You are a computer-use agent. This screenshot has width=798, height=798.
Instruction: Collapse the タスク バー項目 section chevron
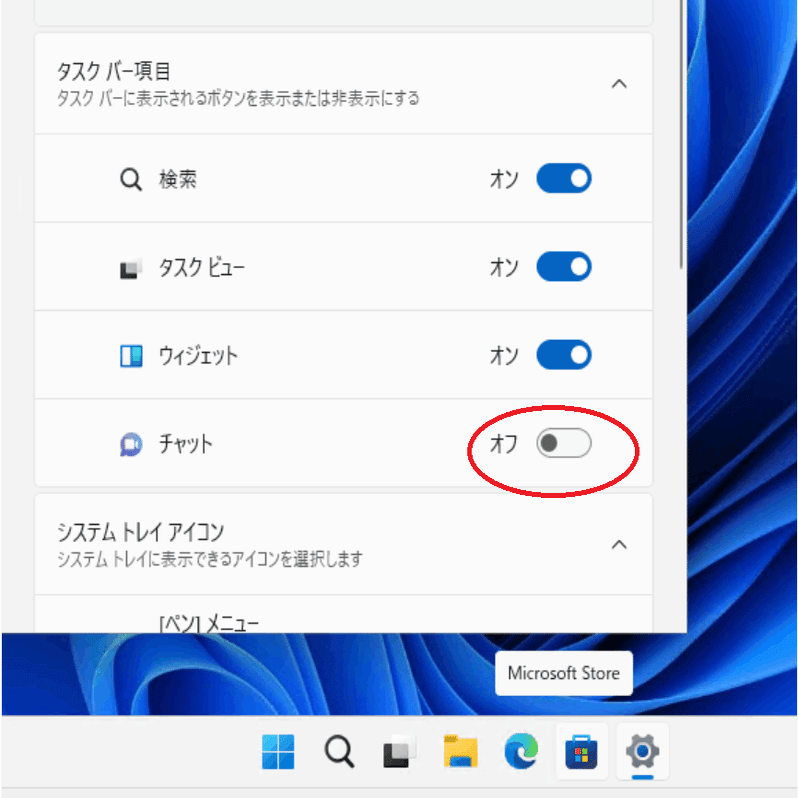point(619,84)
